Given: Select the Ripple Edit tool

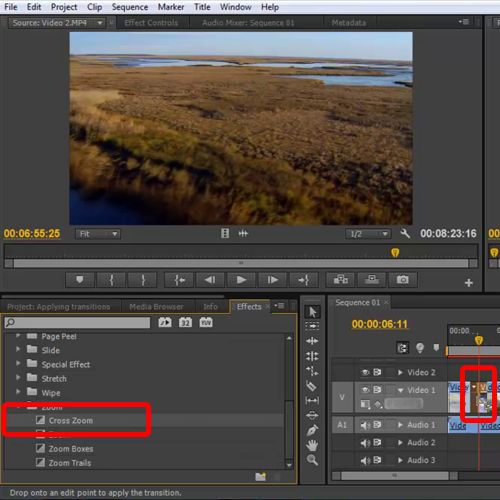Looking at the screenshot, I should 312,341.
